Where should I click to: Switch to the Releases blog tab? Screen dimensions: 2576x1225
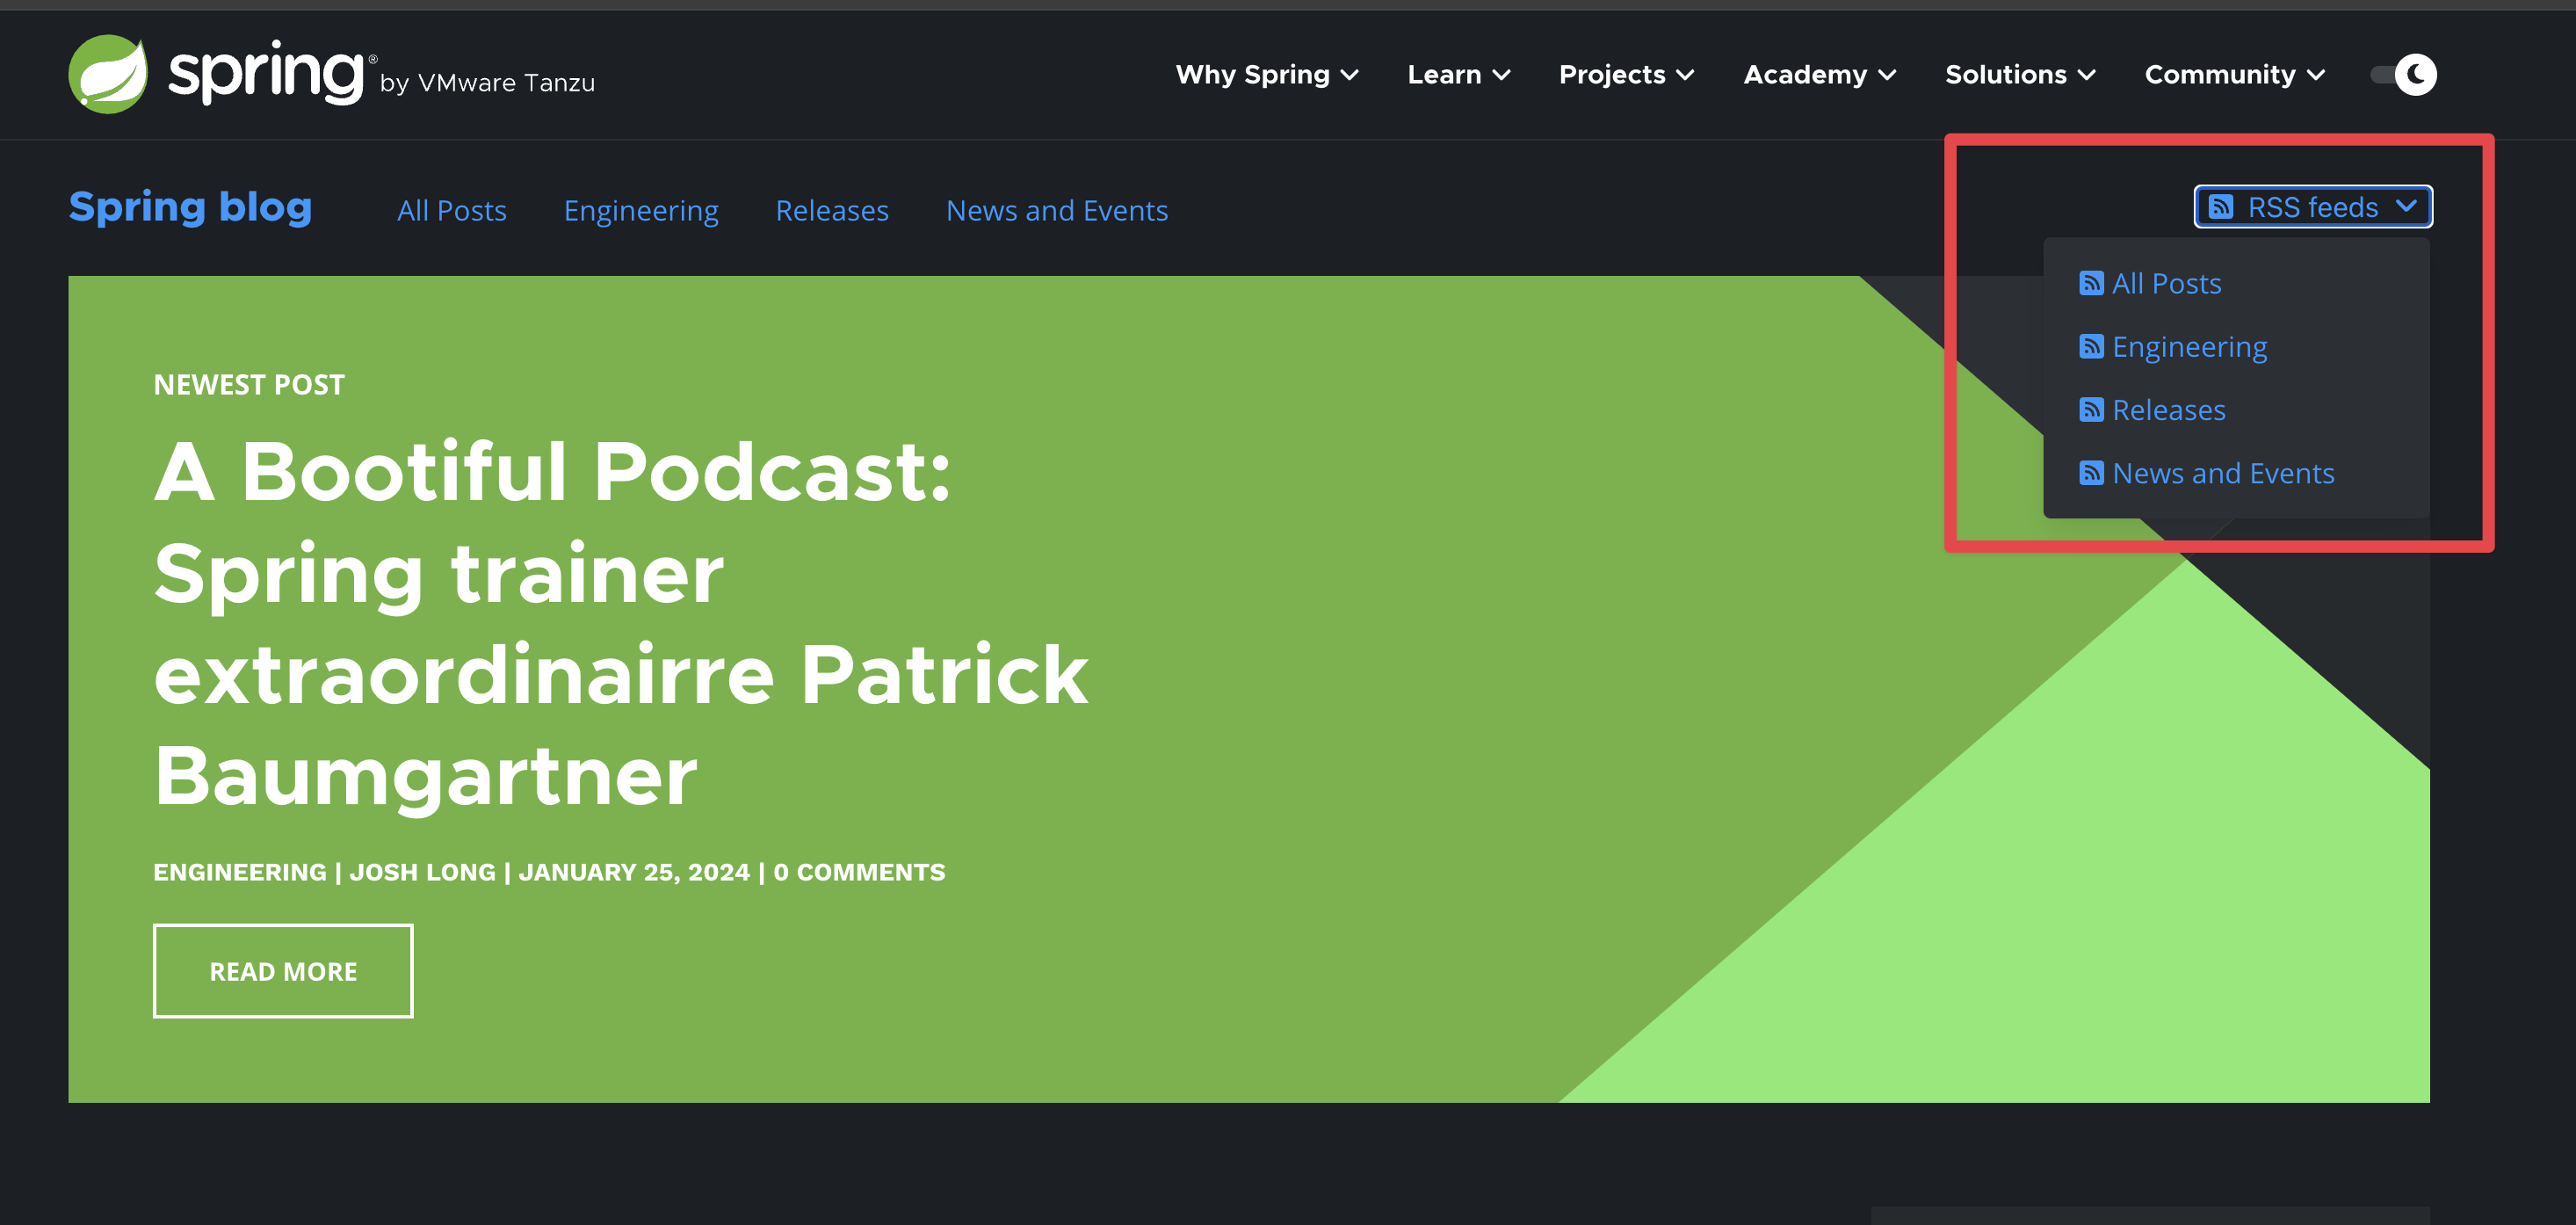(832, 211)
